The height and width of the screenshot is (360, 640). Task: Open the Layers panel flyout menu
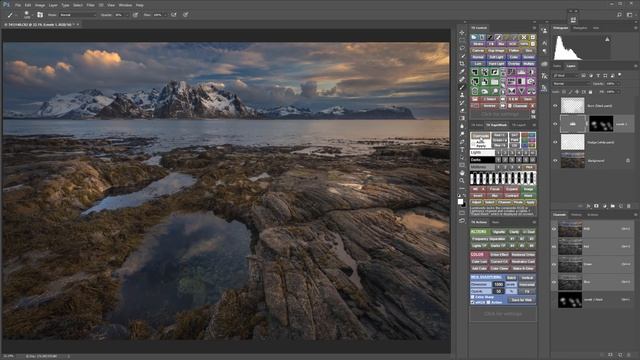pyautogui.click(x=636, y=66)
